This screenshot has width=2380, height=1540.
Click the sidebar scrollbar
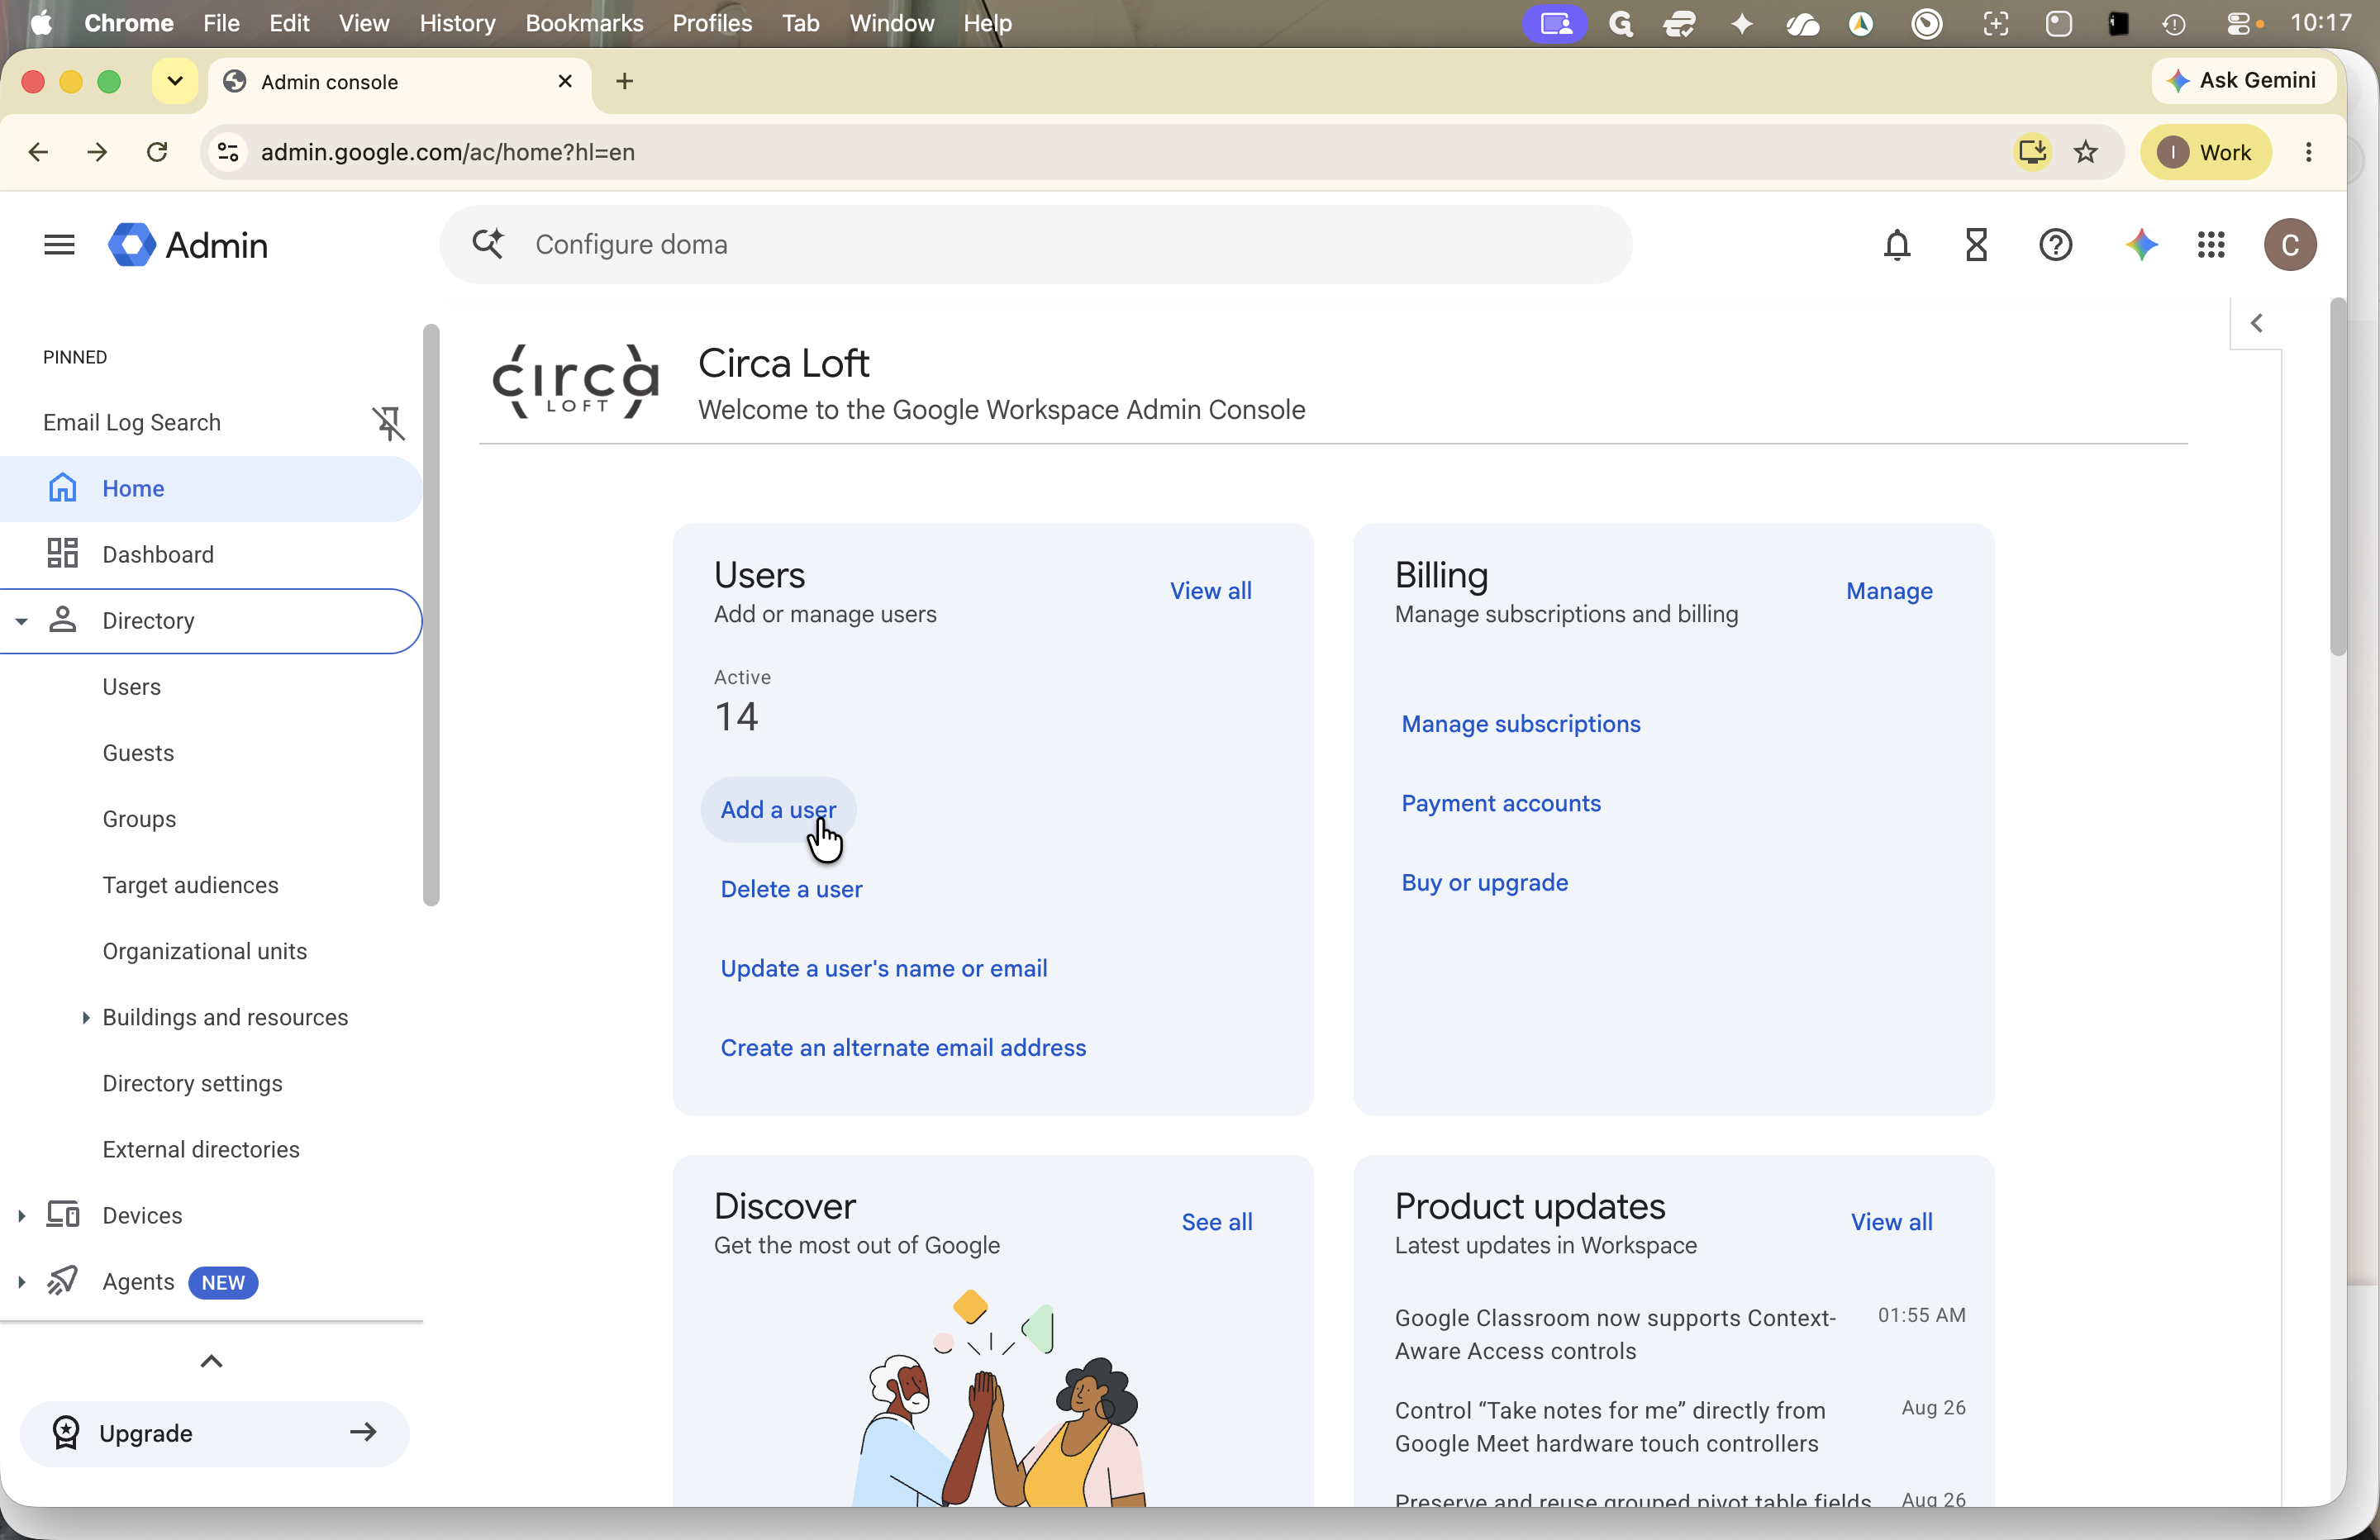tap(431, 615)
